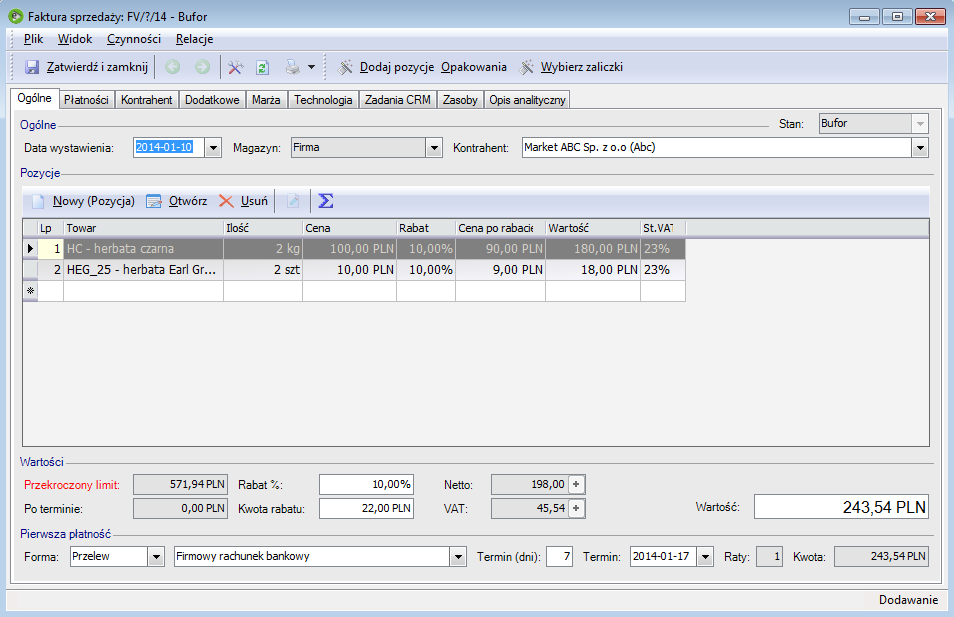Open the Plik menu
This screenshot has width=954, height=617.
pyautogui.click(x=33, y=39)
